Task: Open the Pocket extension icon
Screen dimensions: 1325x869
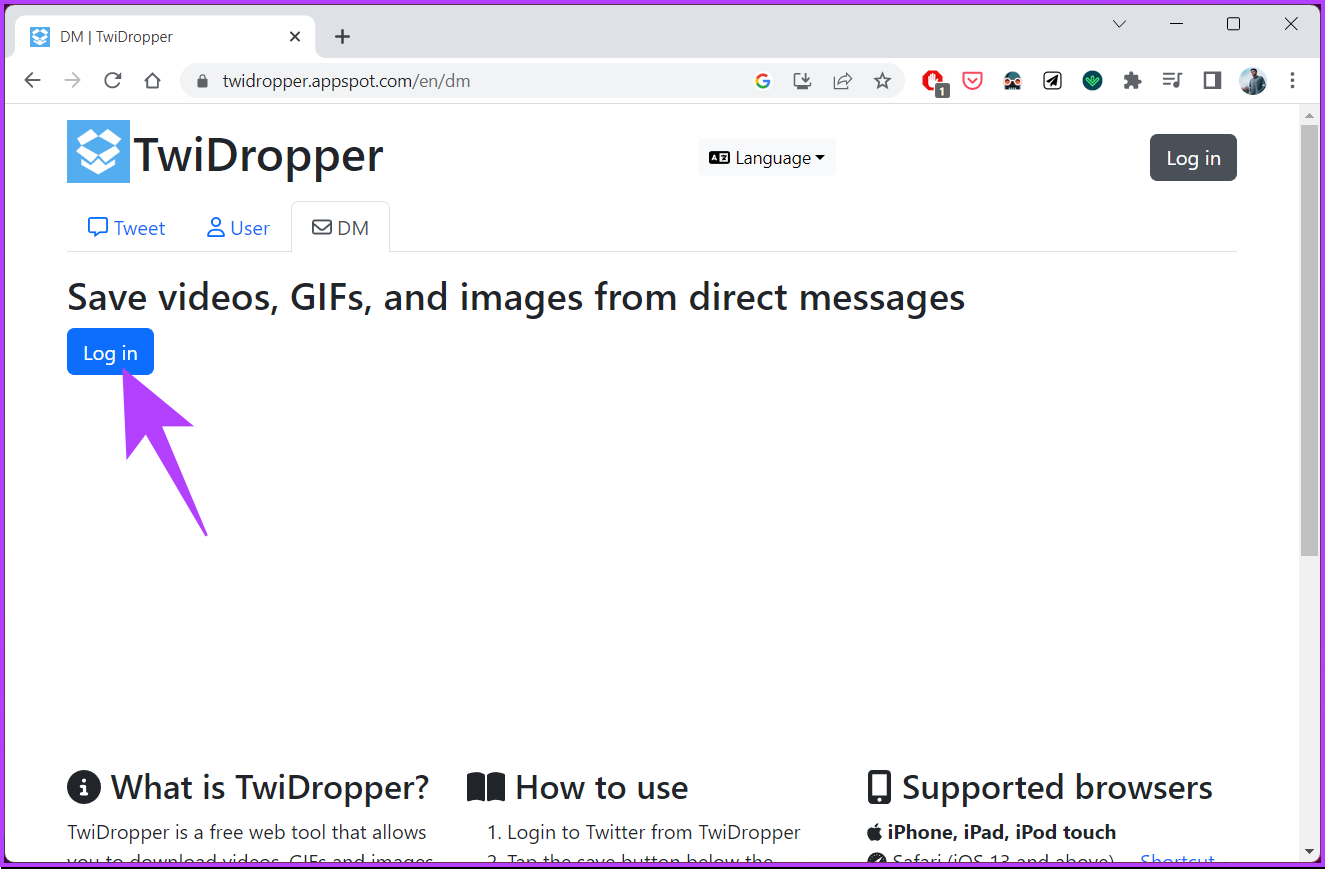Action: click(x=972, y=80)
